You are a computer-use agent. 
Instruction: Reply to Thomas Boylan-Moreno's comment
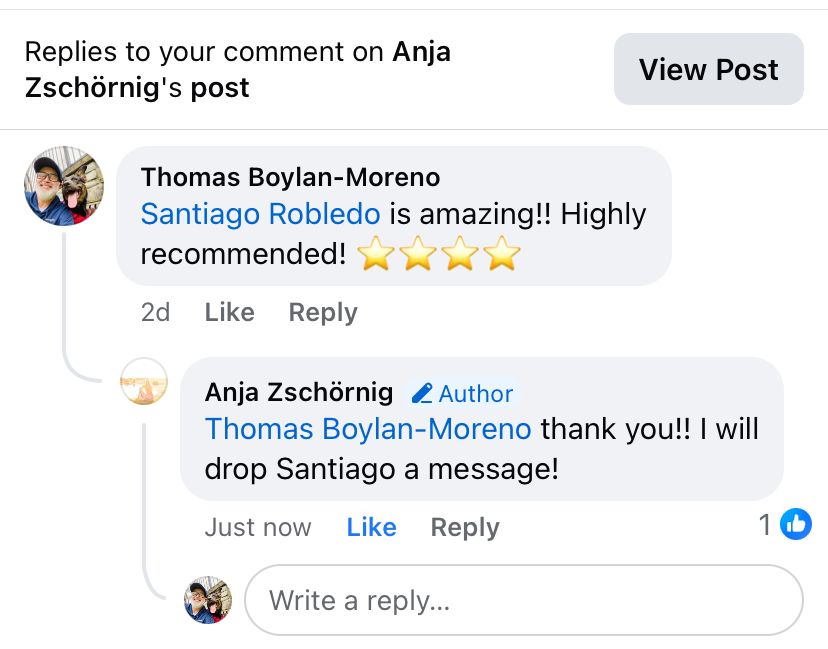(323, 312)
